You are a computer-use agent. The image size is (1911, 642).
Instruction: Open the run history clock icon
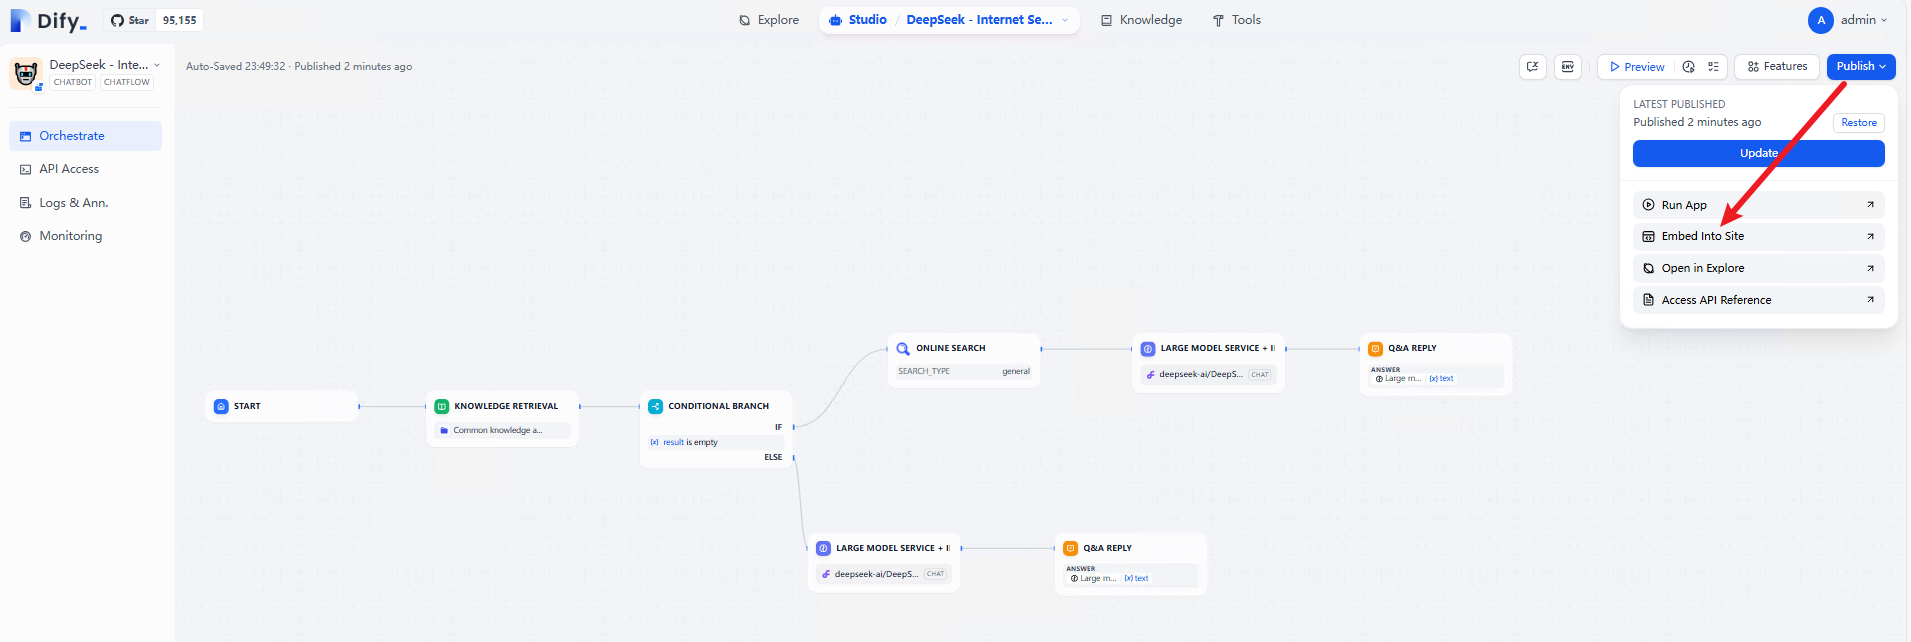pyautogui.click(x=1688, y=67)
